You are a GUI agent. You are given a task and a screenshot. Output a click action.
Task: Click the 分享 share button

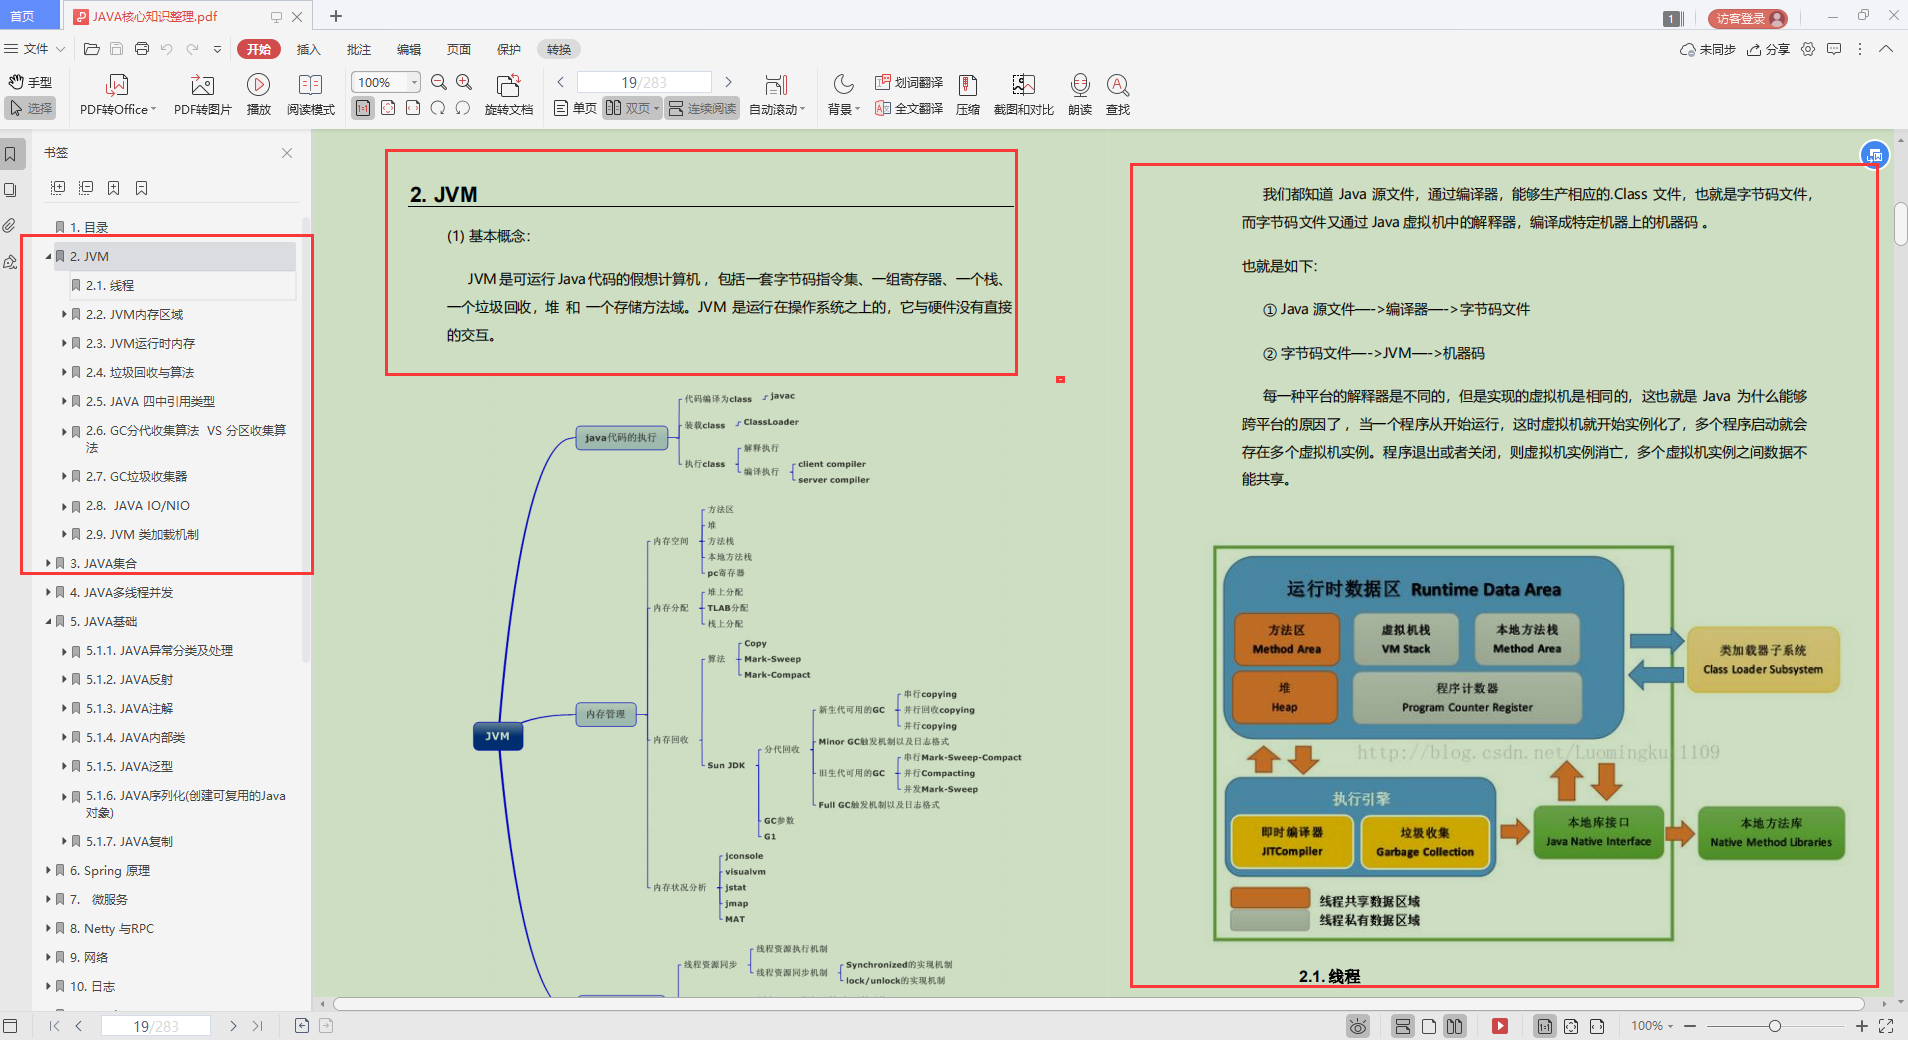tap(1771, 49)
